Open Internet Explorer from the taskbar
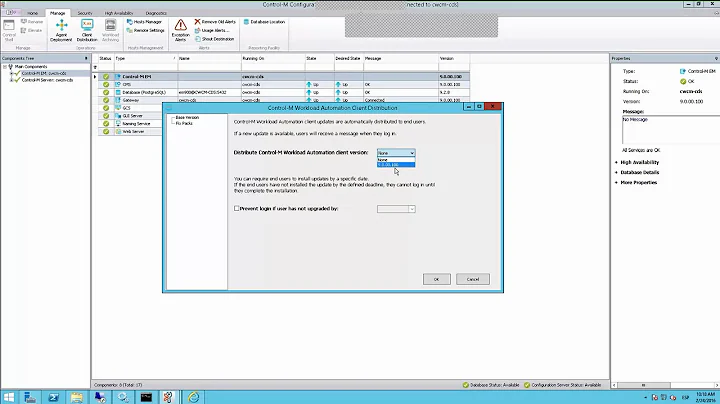The image size is (720, 404). click(x=193, y=397)
